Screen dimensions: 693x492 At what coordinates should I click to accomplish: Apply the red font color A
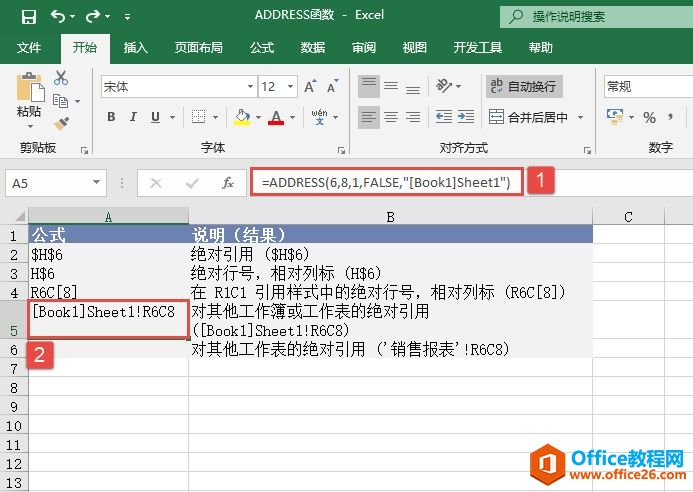click(x=276, y=117)
